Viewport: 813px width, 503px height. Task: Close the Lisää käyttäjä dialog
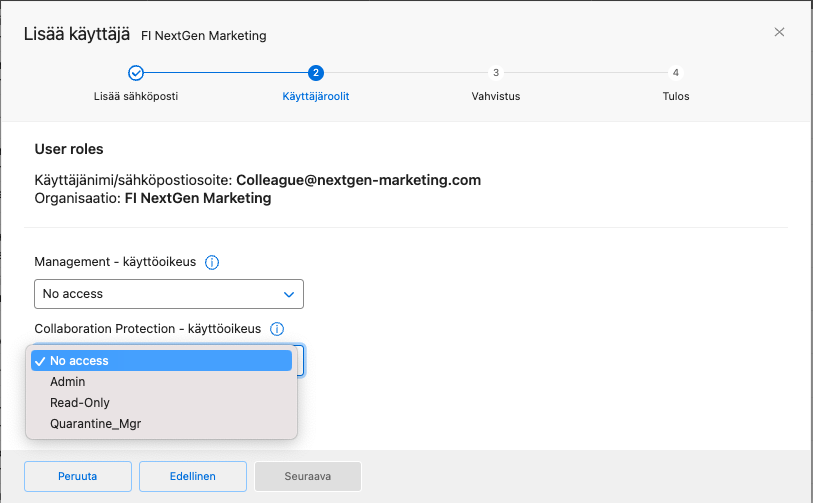point(779,32)
